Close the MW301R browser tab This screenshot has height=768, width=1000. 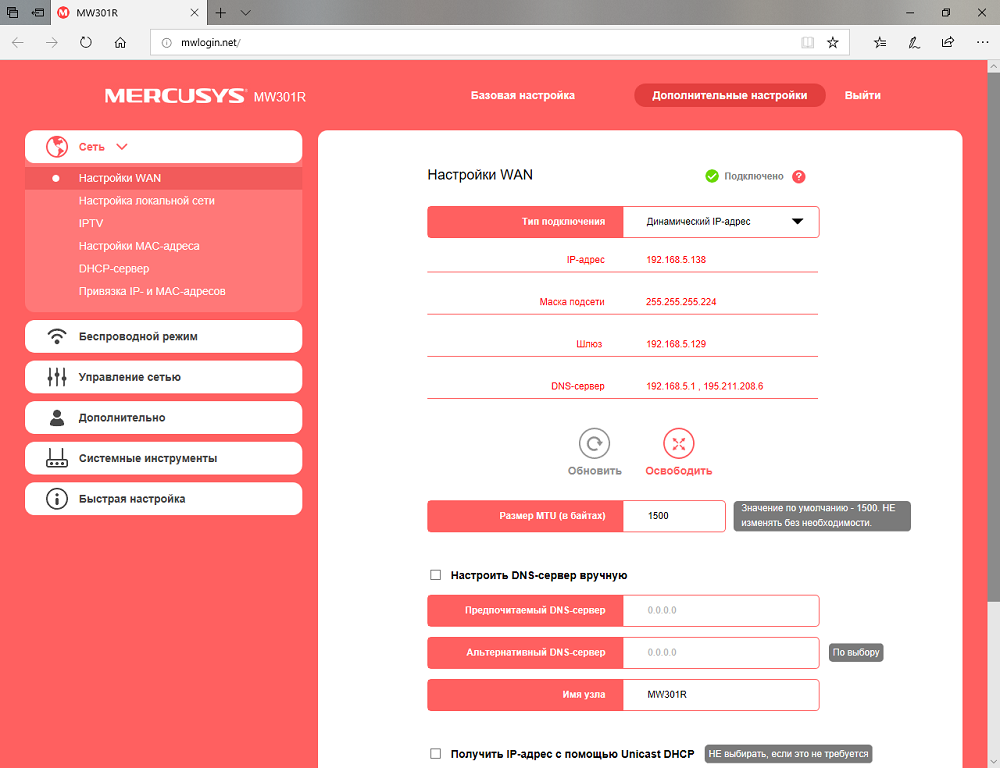point(195,13)
